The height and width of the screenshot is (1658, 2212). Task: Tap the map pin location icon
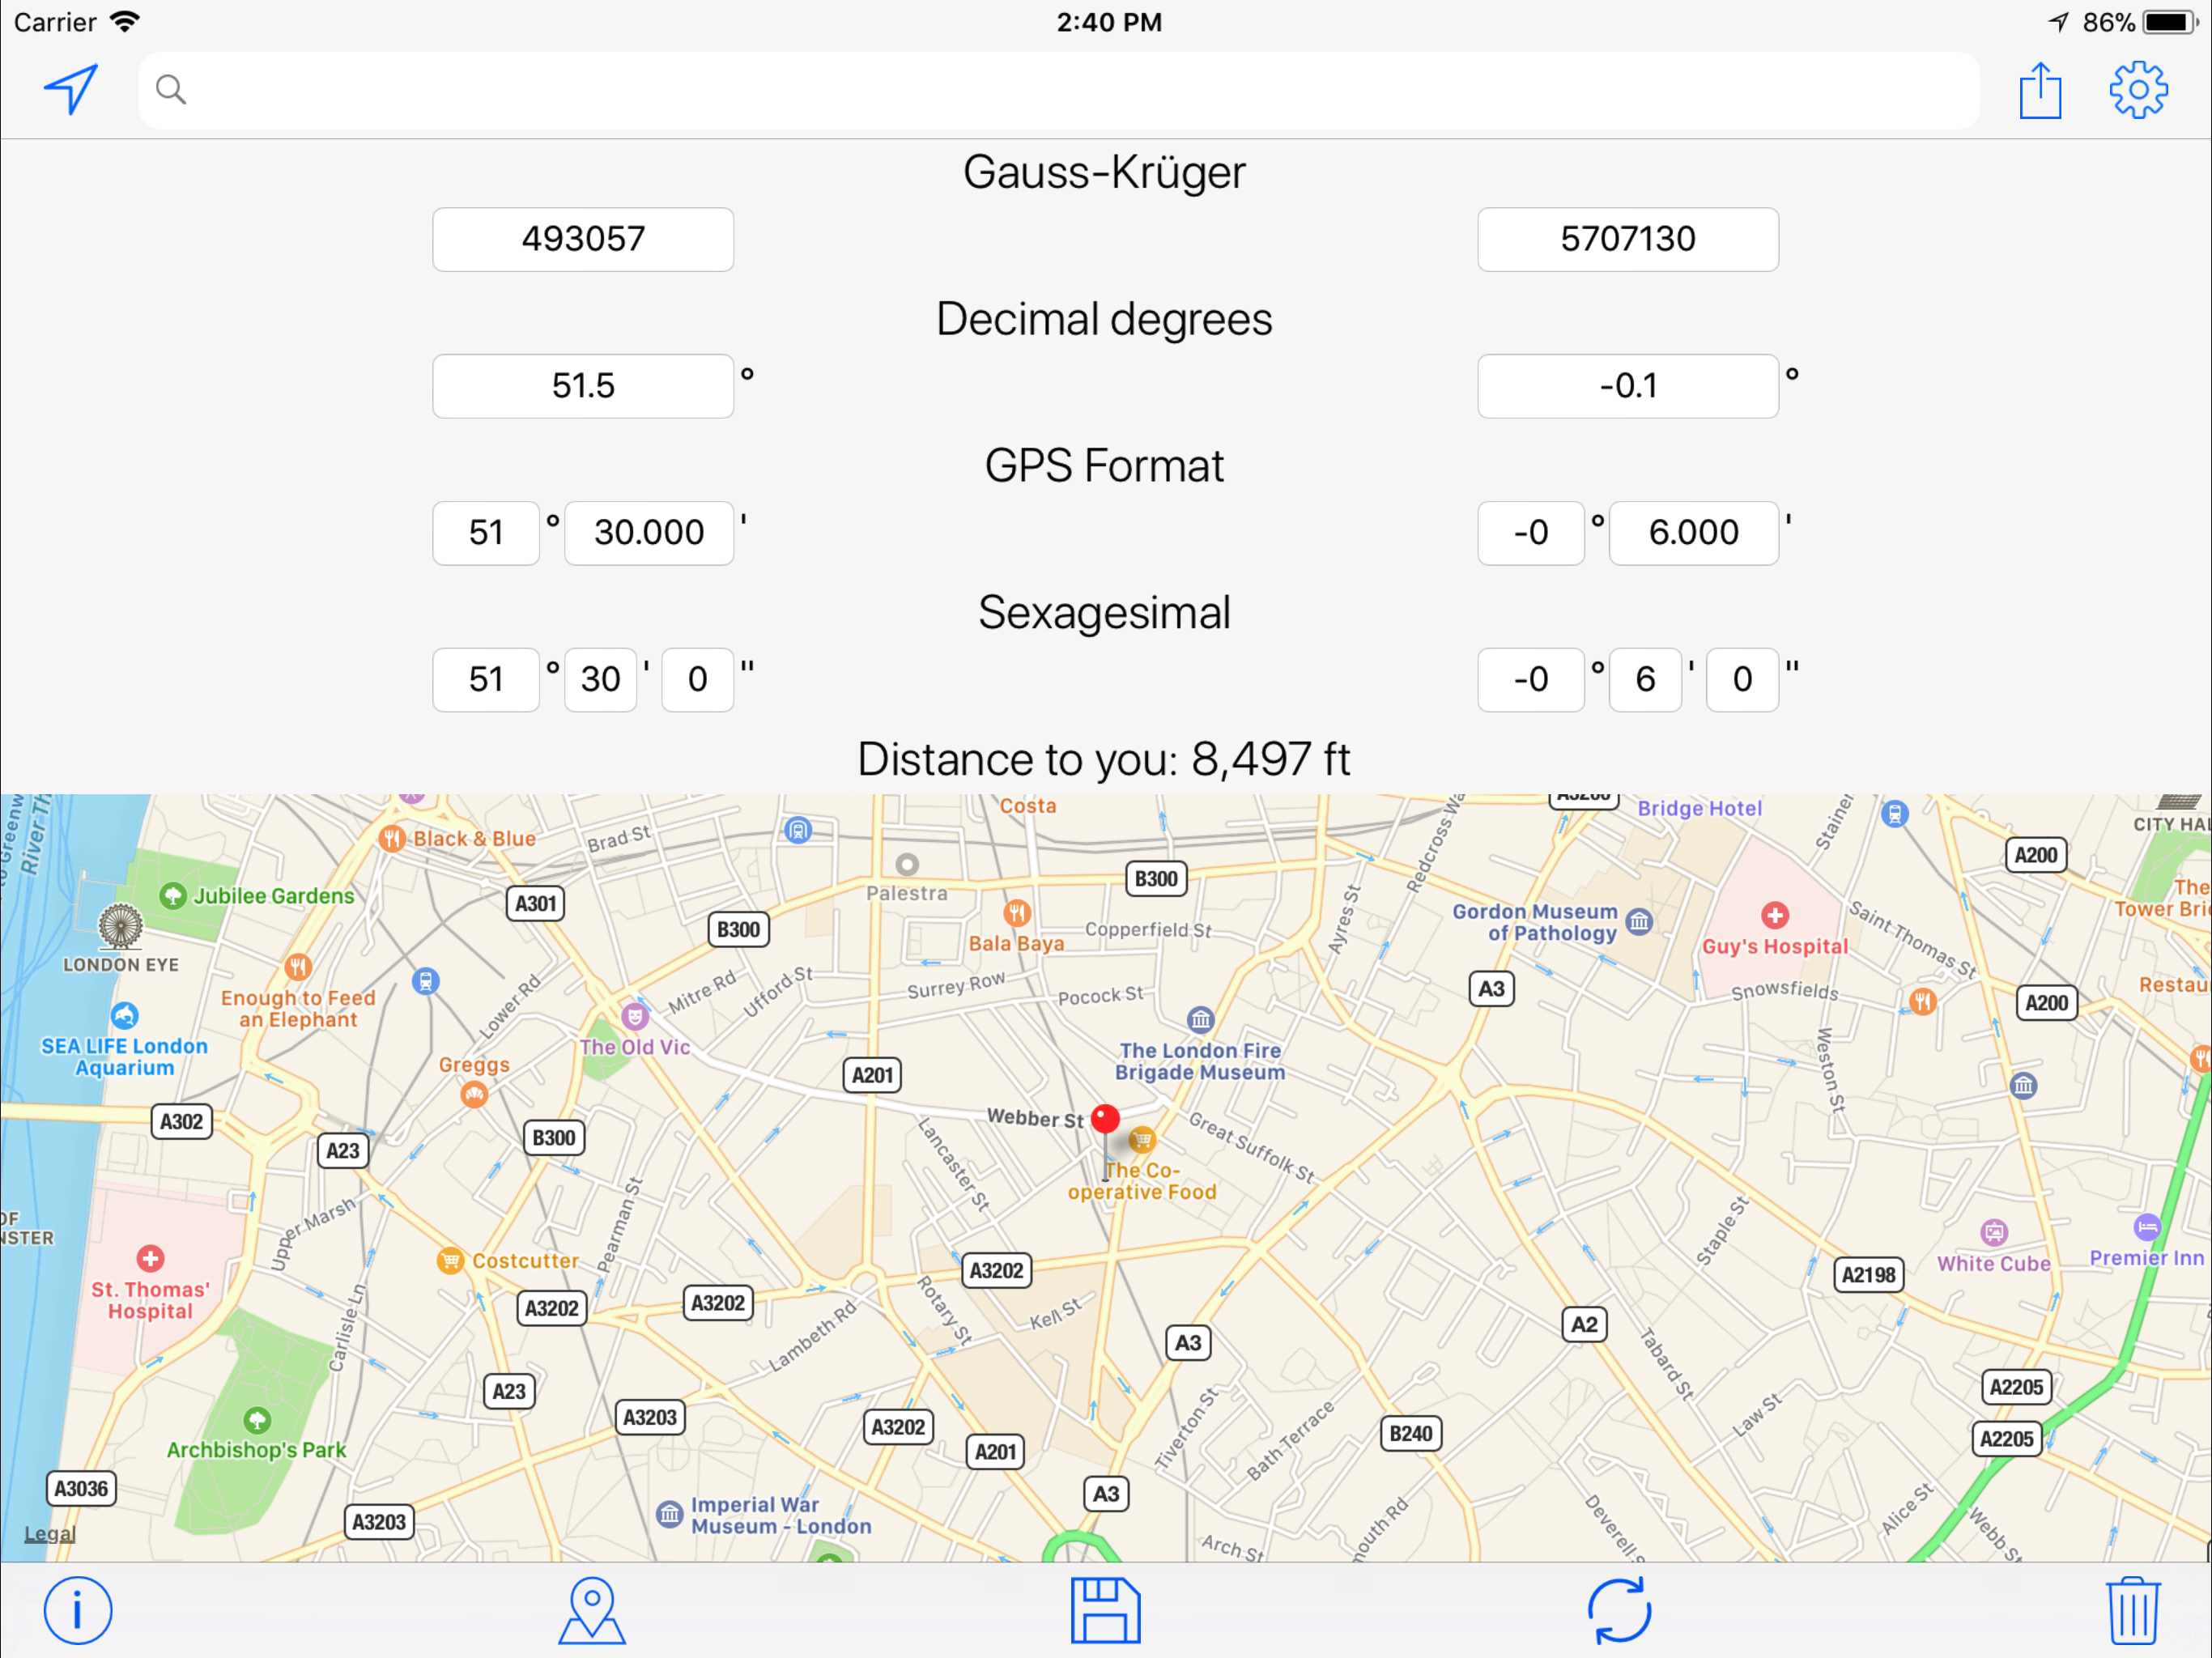(592, 1610)
